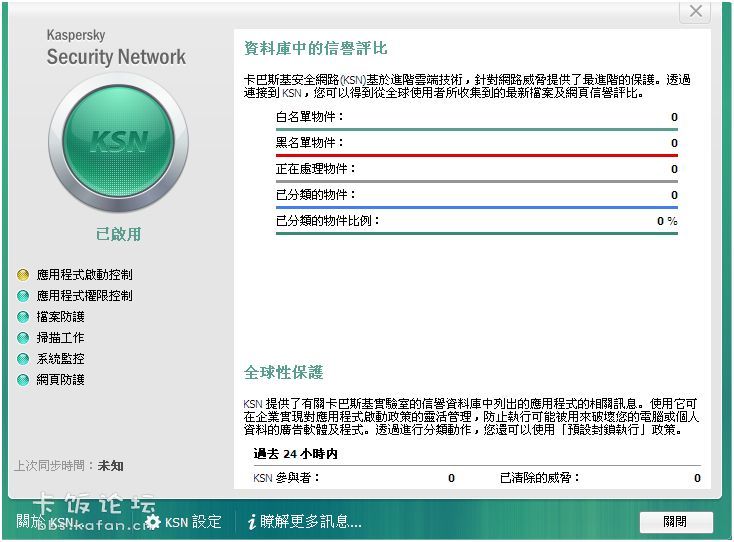Close the window with the X button
The width and height of the screenshot is (734, 542).
pyautogui.click(x=695, y=11)
